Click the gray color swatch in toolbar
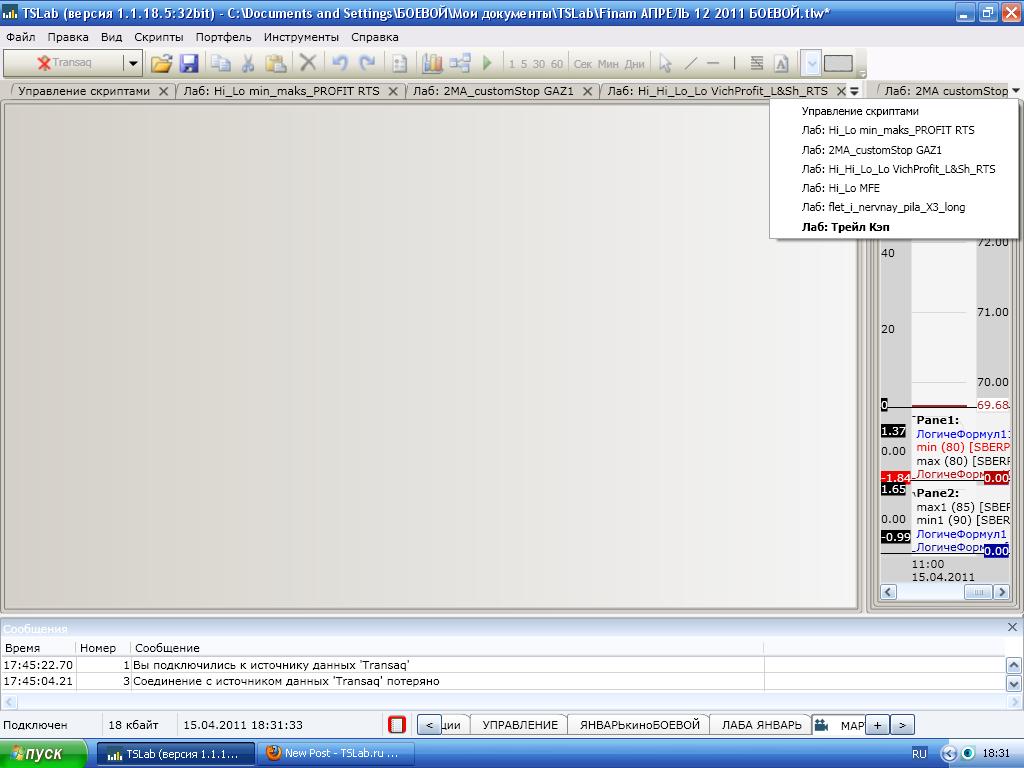The height and width of the screenshot is (768, 1024). pos(838,63)
